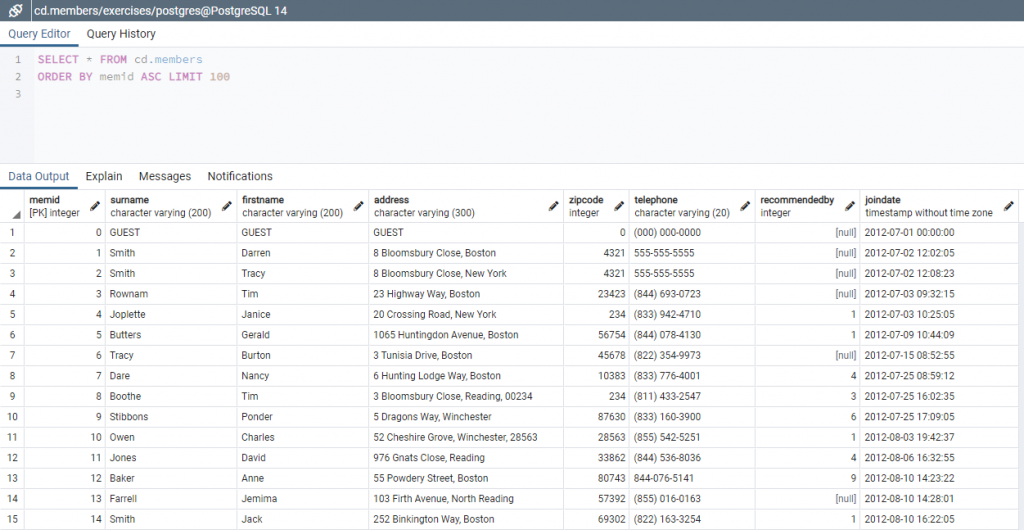The width and height of the screenshot is (1024, 530).
Task: Select row number 15 header
Action: pos(12,520)
